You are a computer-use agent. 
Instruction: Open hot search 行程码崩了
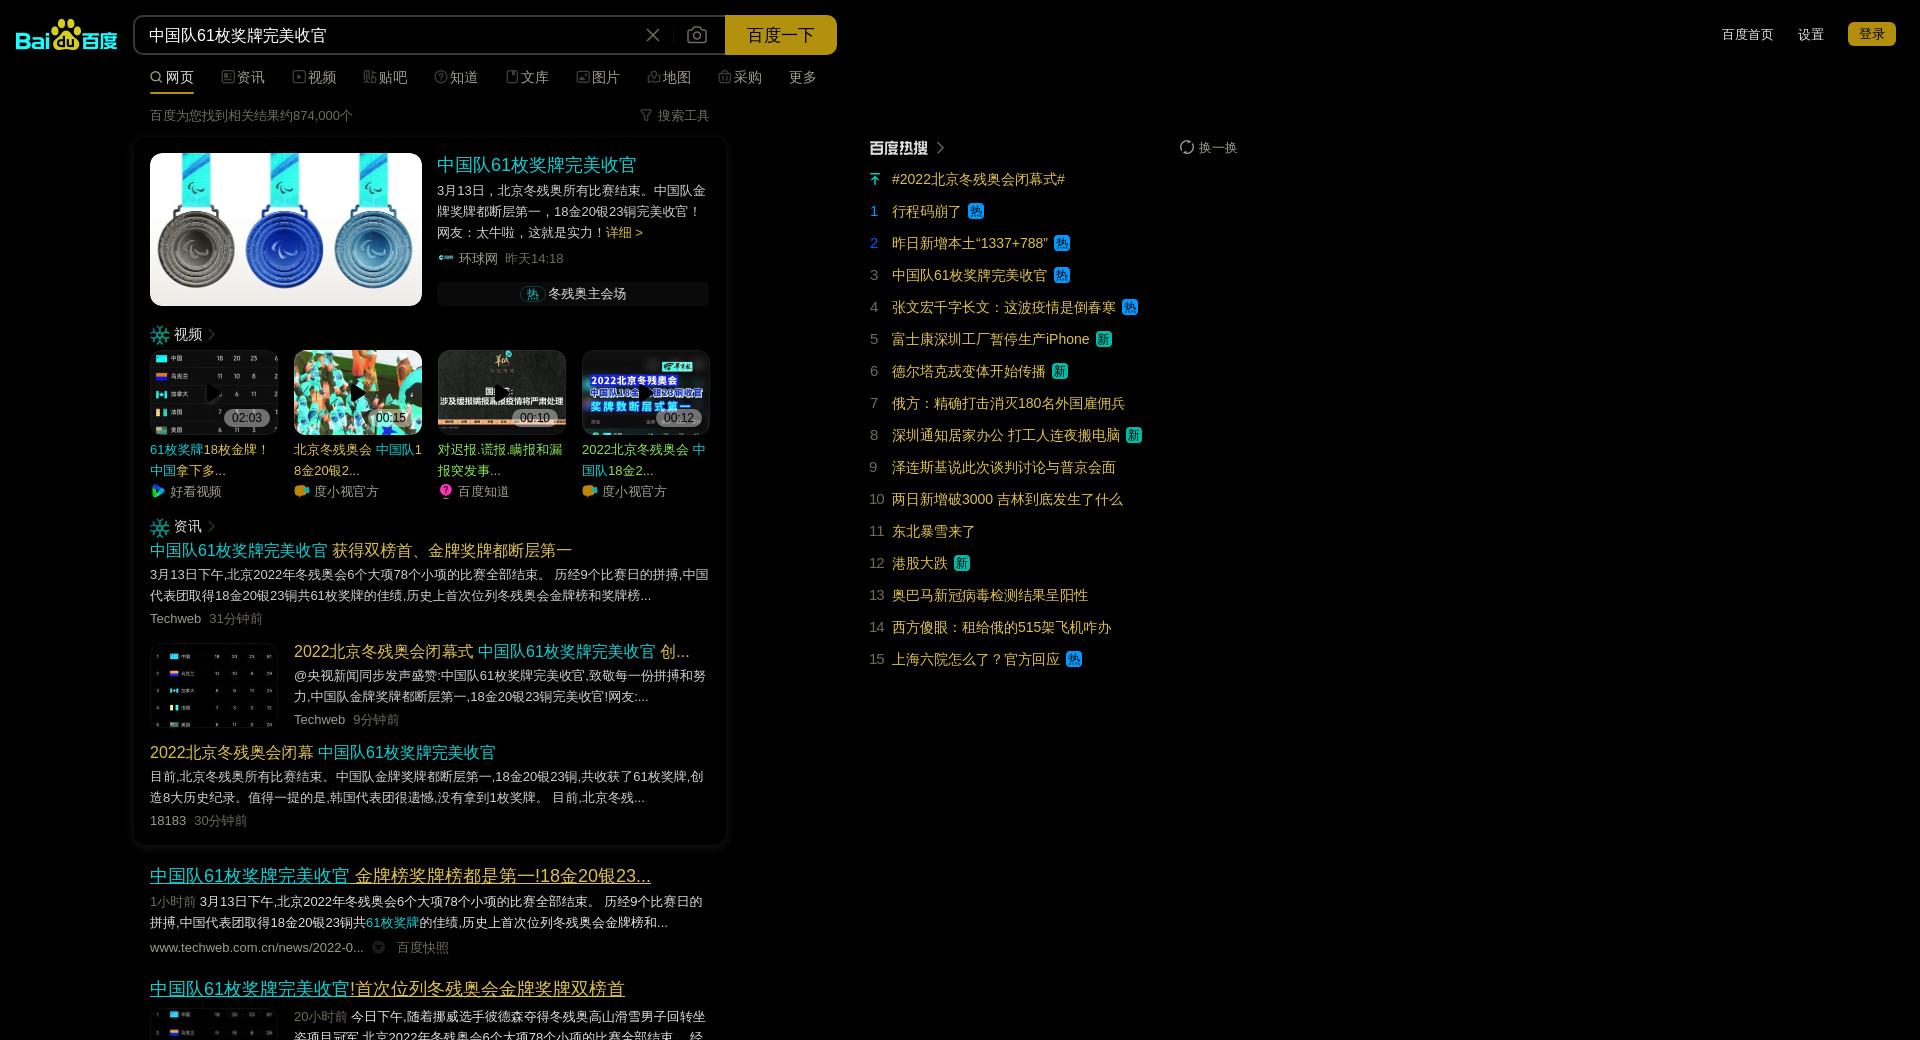(x=926, y=211)
